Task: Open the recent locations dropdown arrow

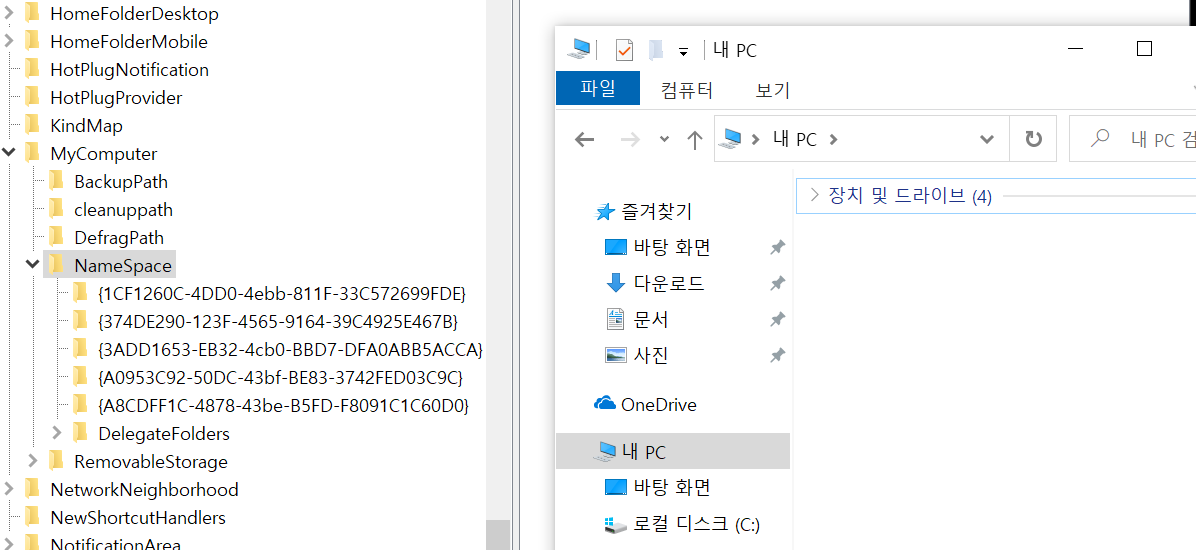Action: tap(664, 140)
